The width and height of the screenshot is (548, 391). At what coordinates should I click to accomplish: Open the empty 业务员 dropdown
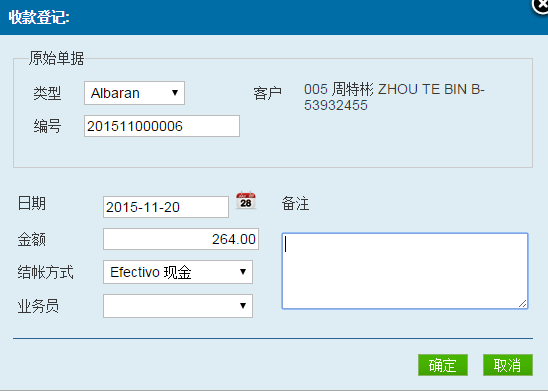click(178, 306)
